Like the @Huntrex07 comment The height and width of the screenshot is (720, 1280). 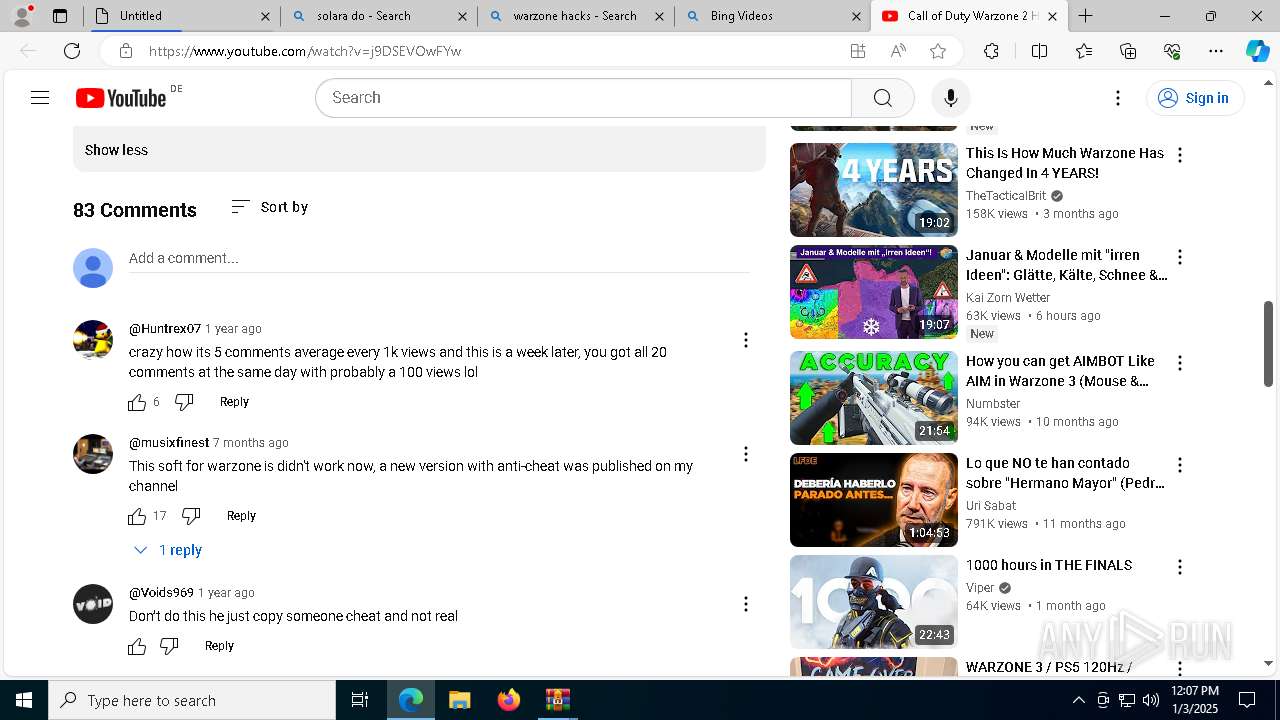pos(137,402)
